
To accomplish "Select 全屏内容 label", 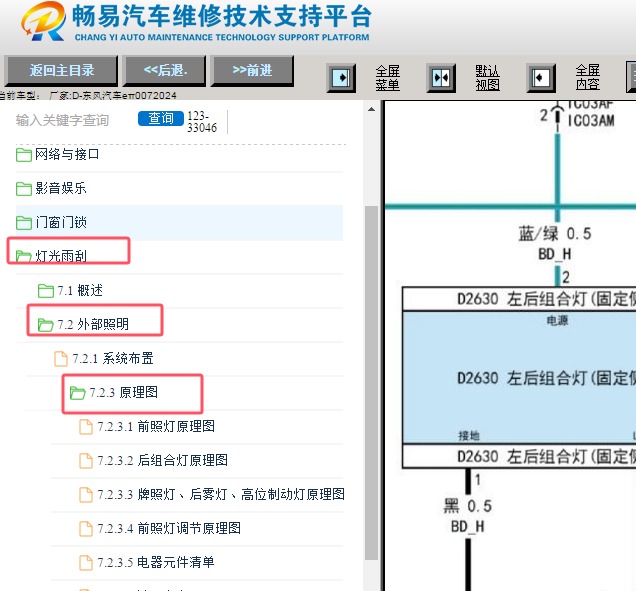I will [587, 77].
